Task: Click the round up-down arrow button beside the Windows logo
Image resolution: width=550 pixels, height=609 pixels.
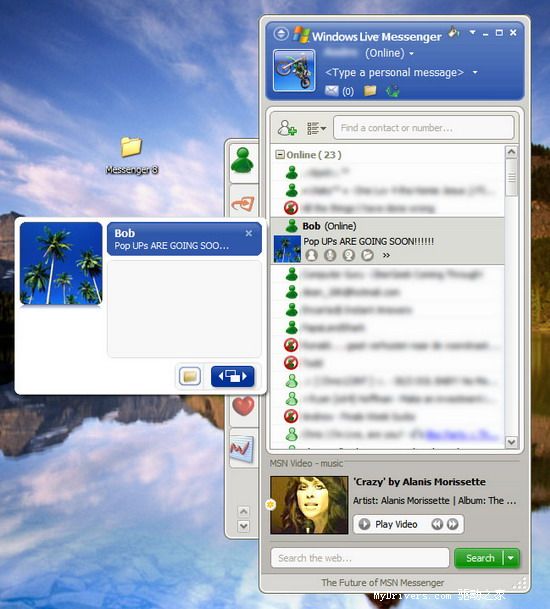Action: click(x=281, y=34)
